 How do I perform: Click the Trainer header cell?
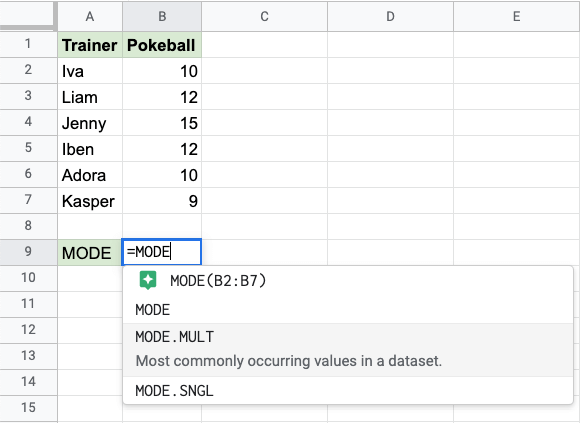[x=90, y=45]
